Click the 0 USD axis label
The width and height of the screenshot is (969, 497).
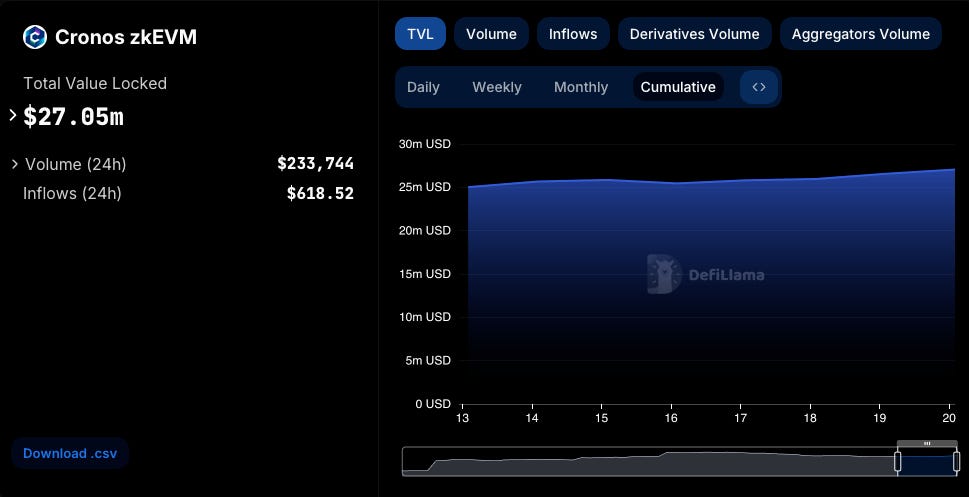coord(433,404)
